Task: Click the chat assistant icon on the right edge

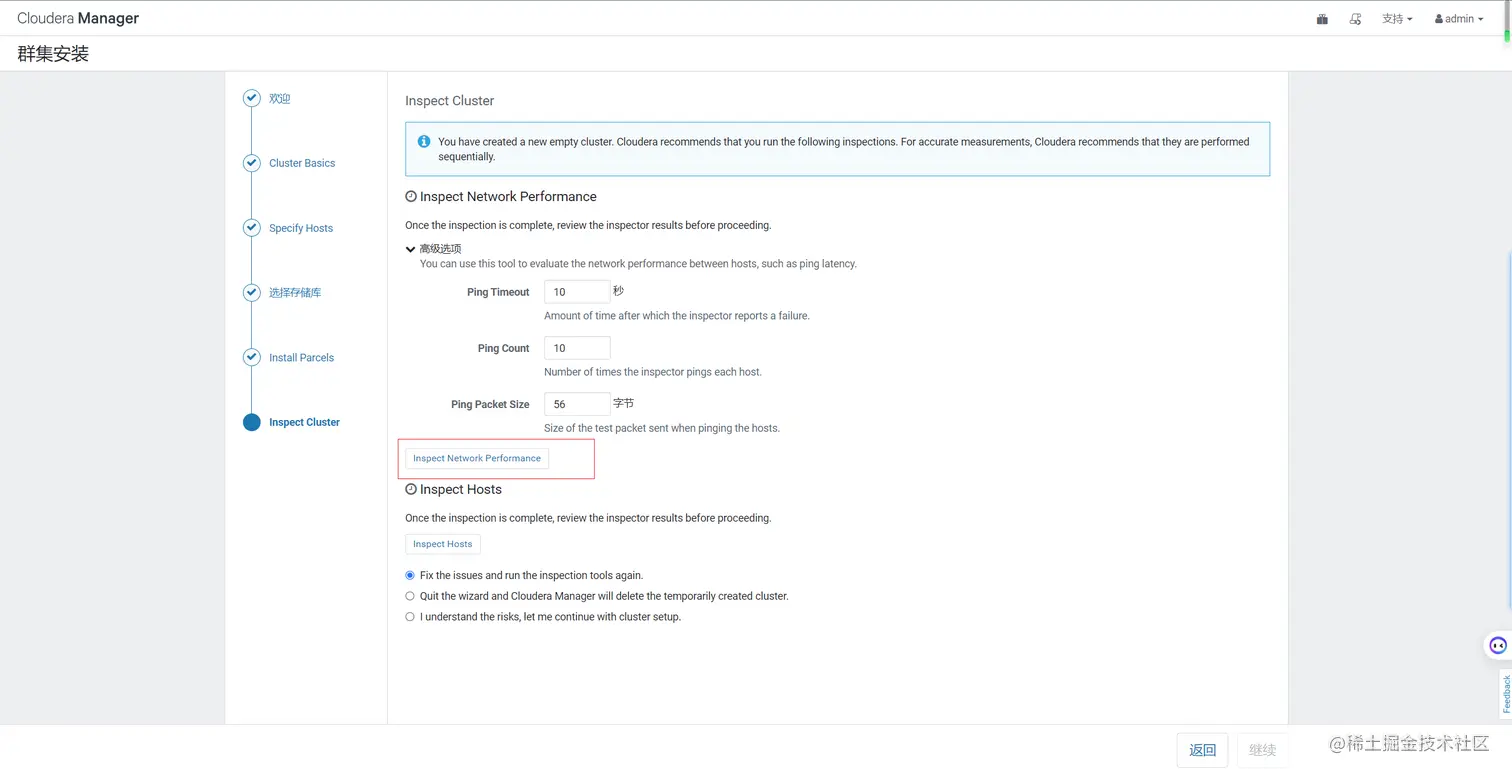Action: pos(1497,645)
